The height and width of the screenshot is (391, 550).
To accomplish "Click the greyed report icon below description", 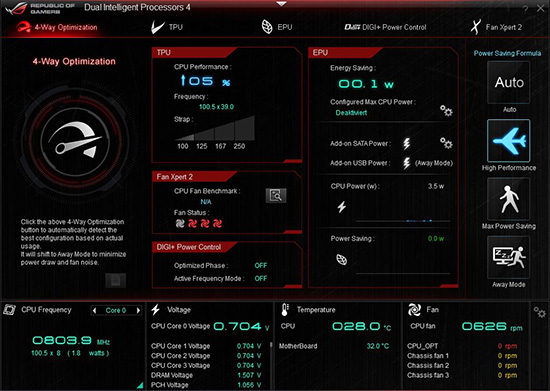I will coord(115,281).
